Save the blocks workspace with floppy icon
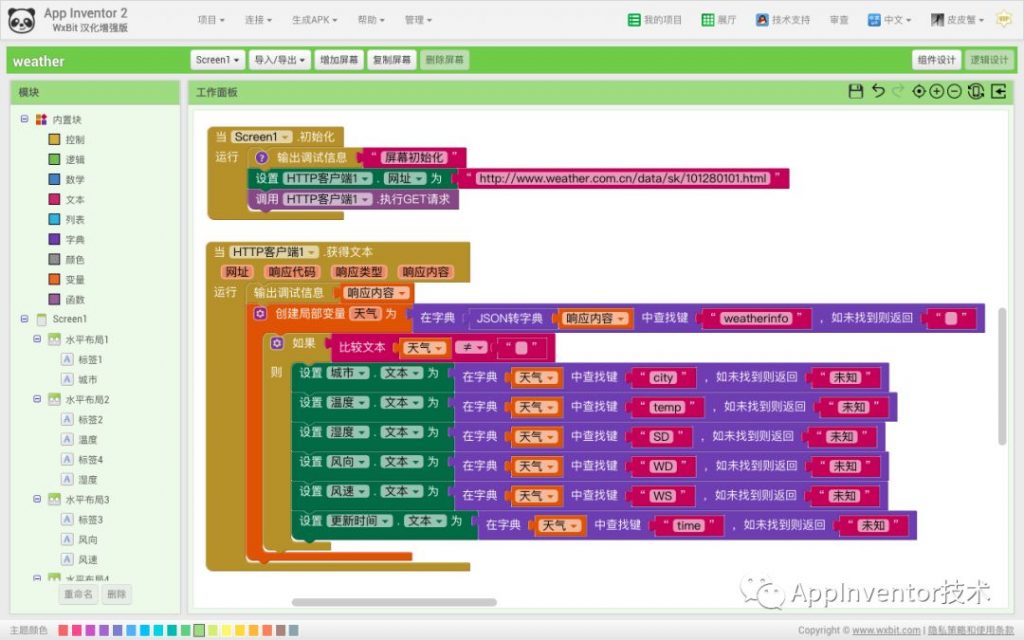Image resolution: width=1024 pixels, height=640 pixels. (856, 91)
